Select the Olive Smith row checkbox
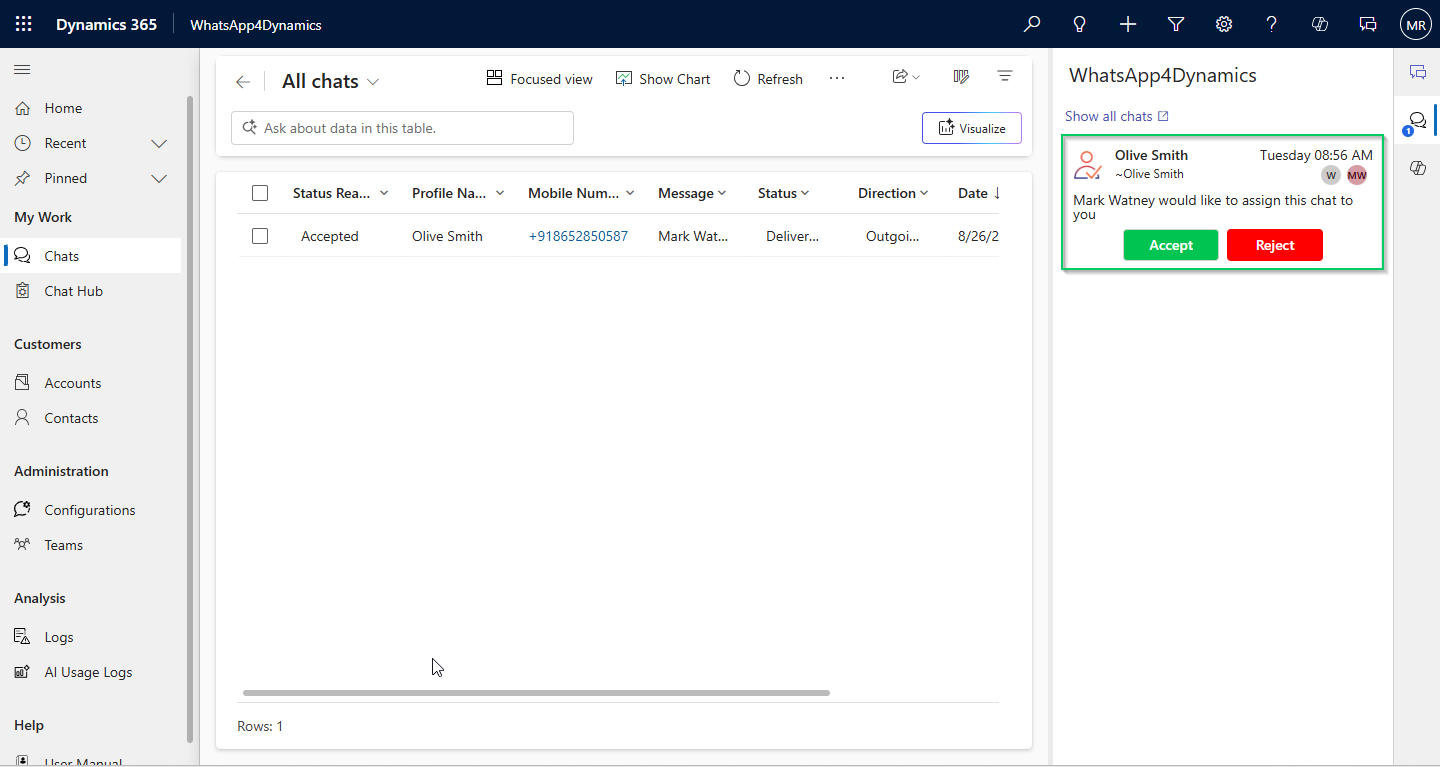1440x767 pixels. pos(260,236)
